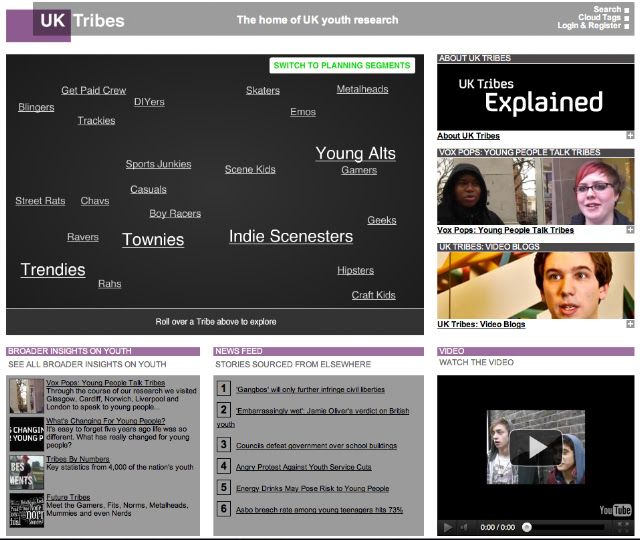Open Cloud Tags from the header

(x=599, y=17)
